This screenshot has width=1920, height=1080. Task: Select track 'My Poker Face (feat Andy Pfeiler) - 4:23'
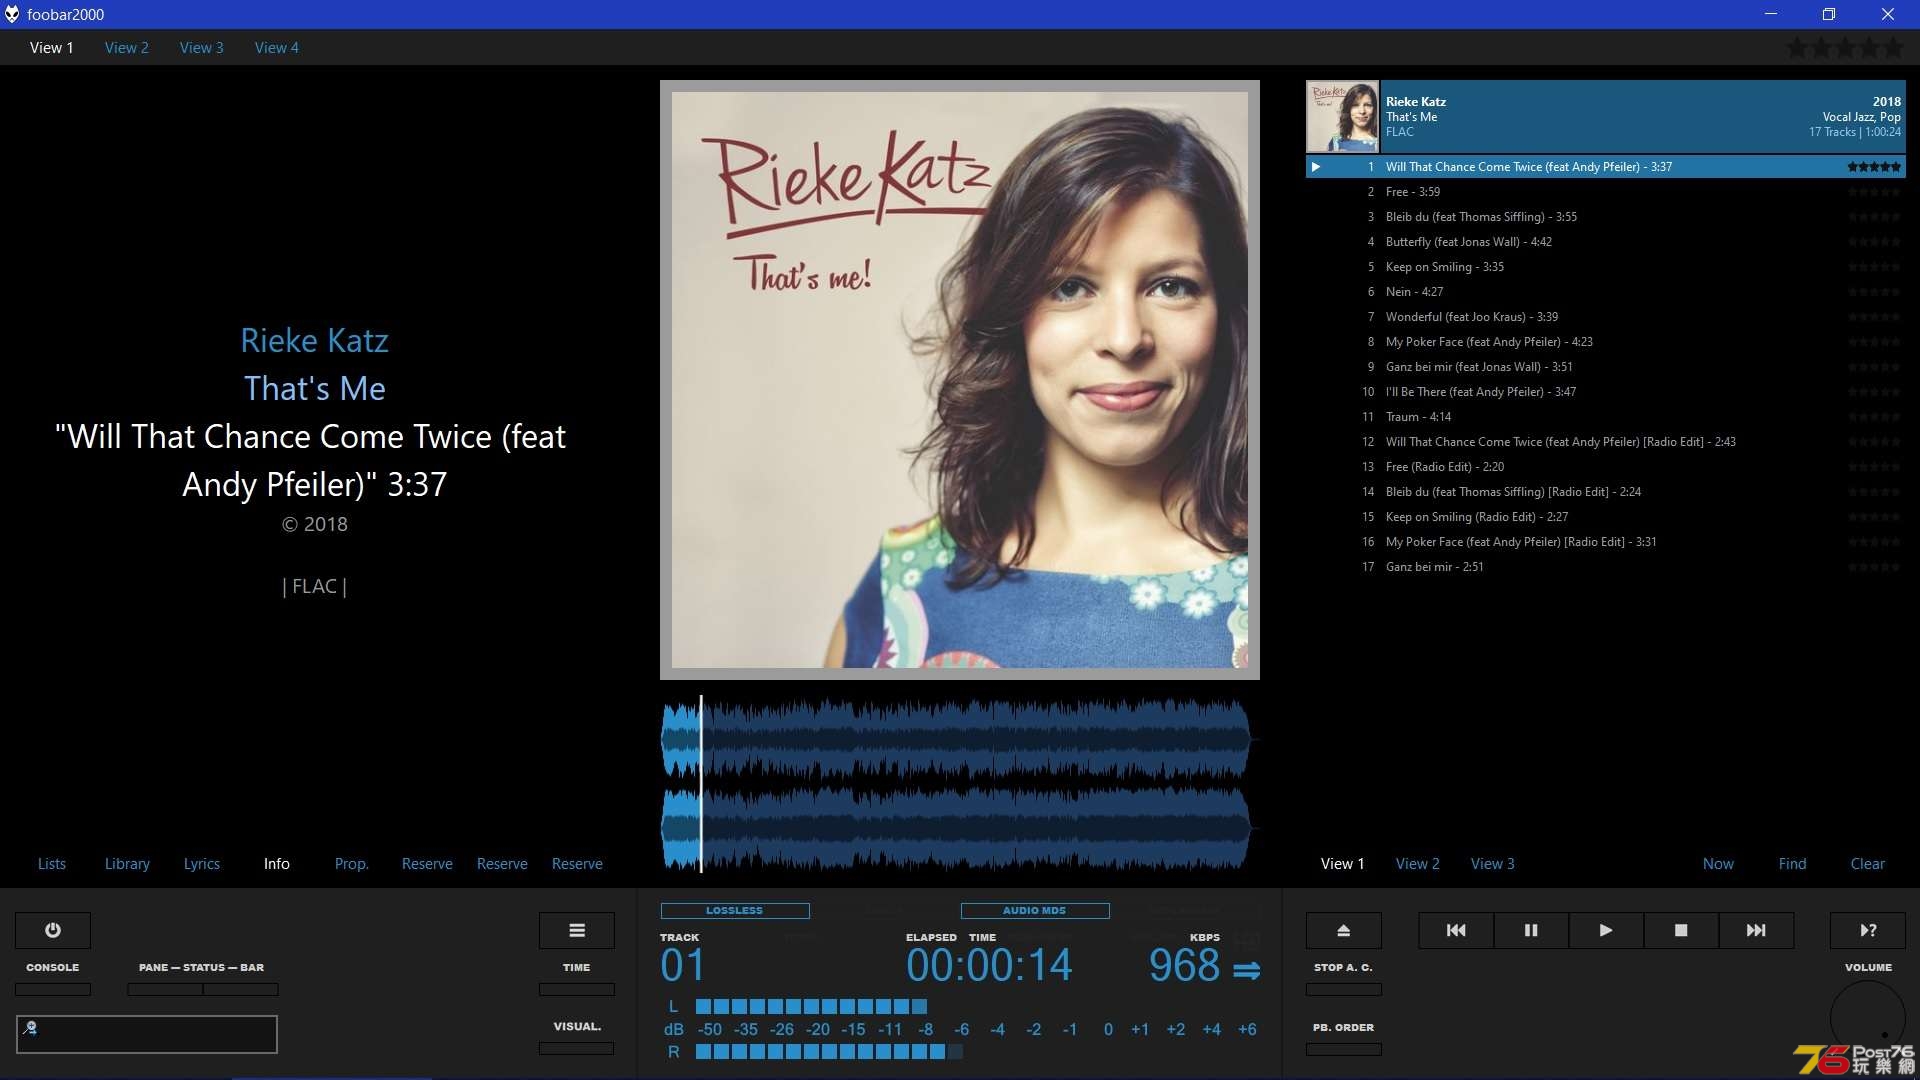[1606, 342]
